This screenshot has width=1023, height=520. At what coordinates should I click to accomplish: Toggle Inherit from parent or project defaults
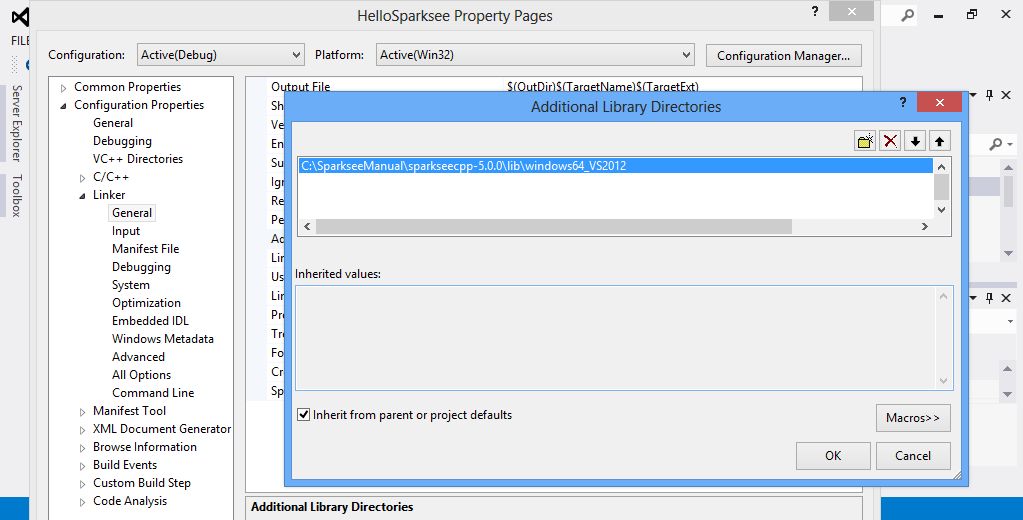point(303,414)
